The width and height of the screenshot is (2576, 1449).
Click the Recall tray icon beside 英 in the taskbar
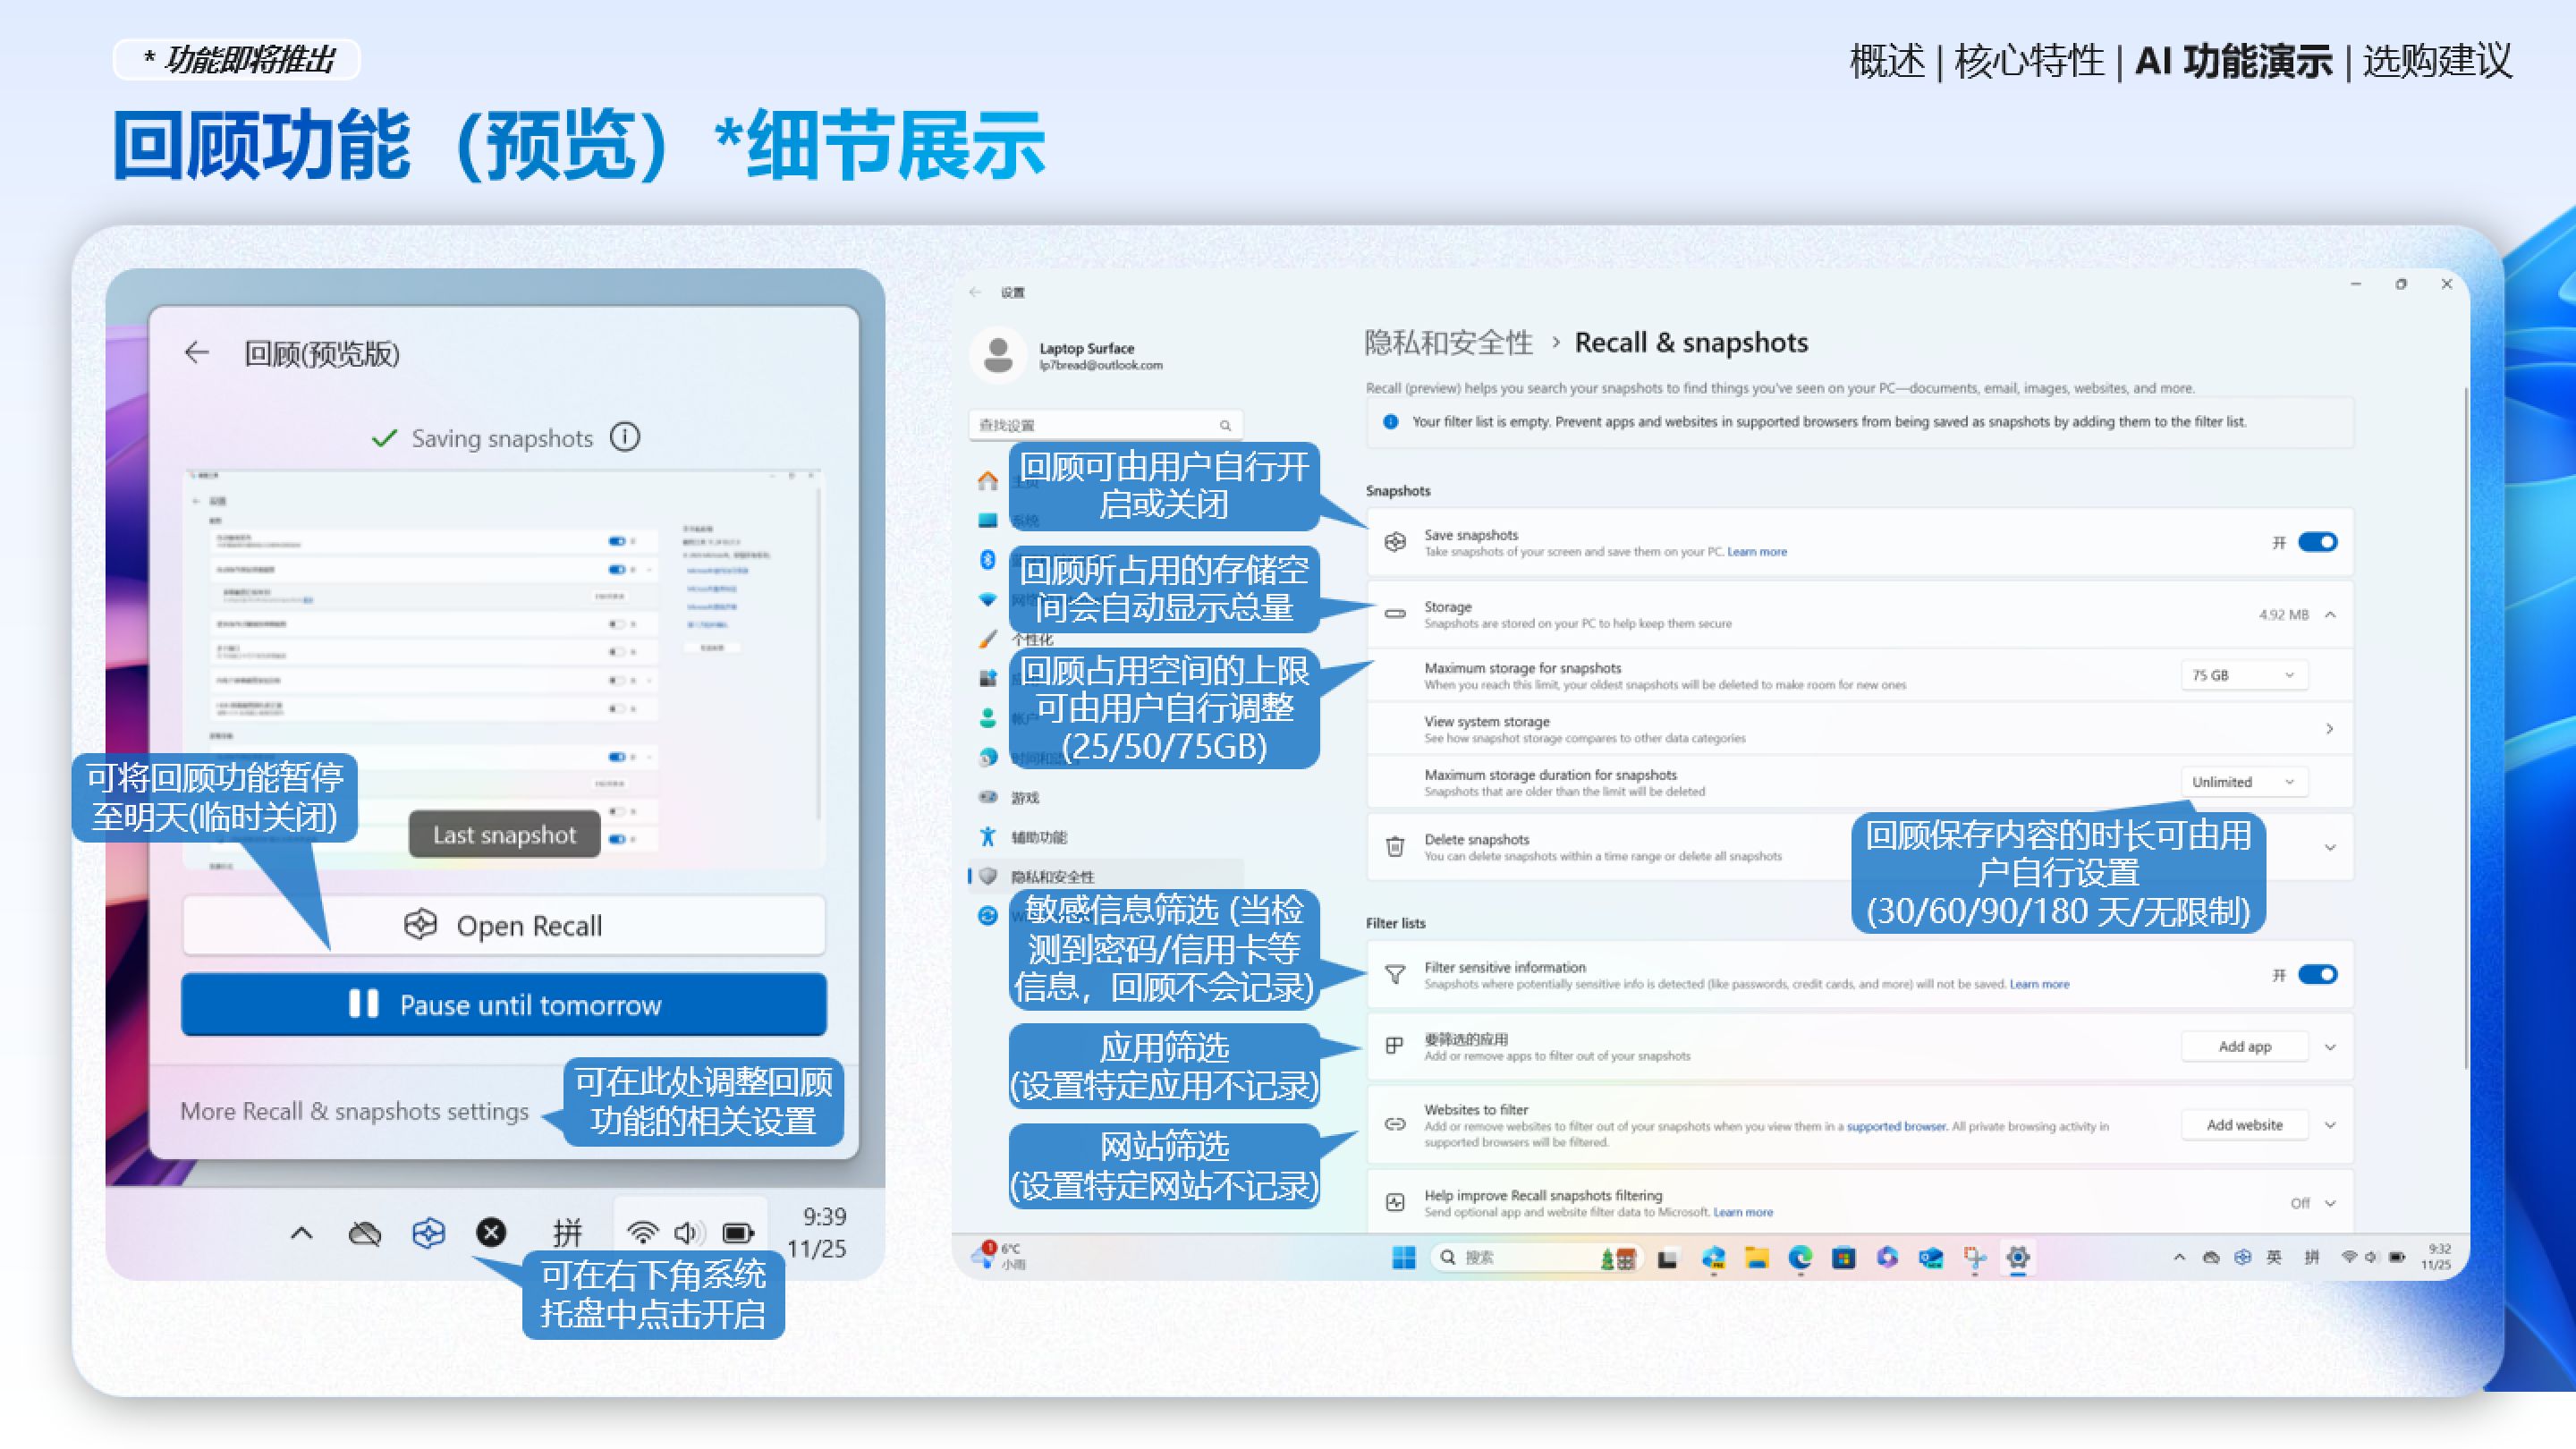click(x=2243, y=1257)
